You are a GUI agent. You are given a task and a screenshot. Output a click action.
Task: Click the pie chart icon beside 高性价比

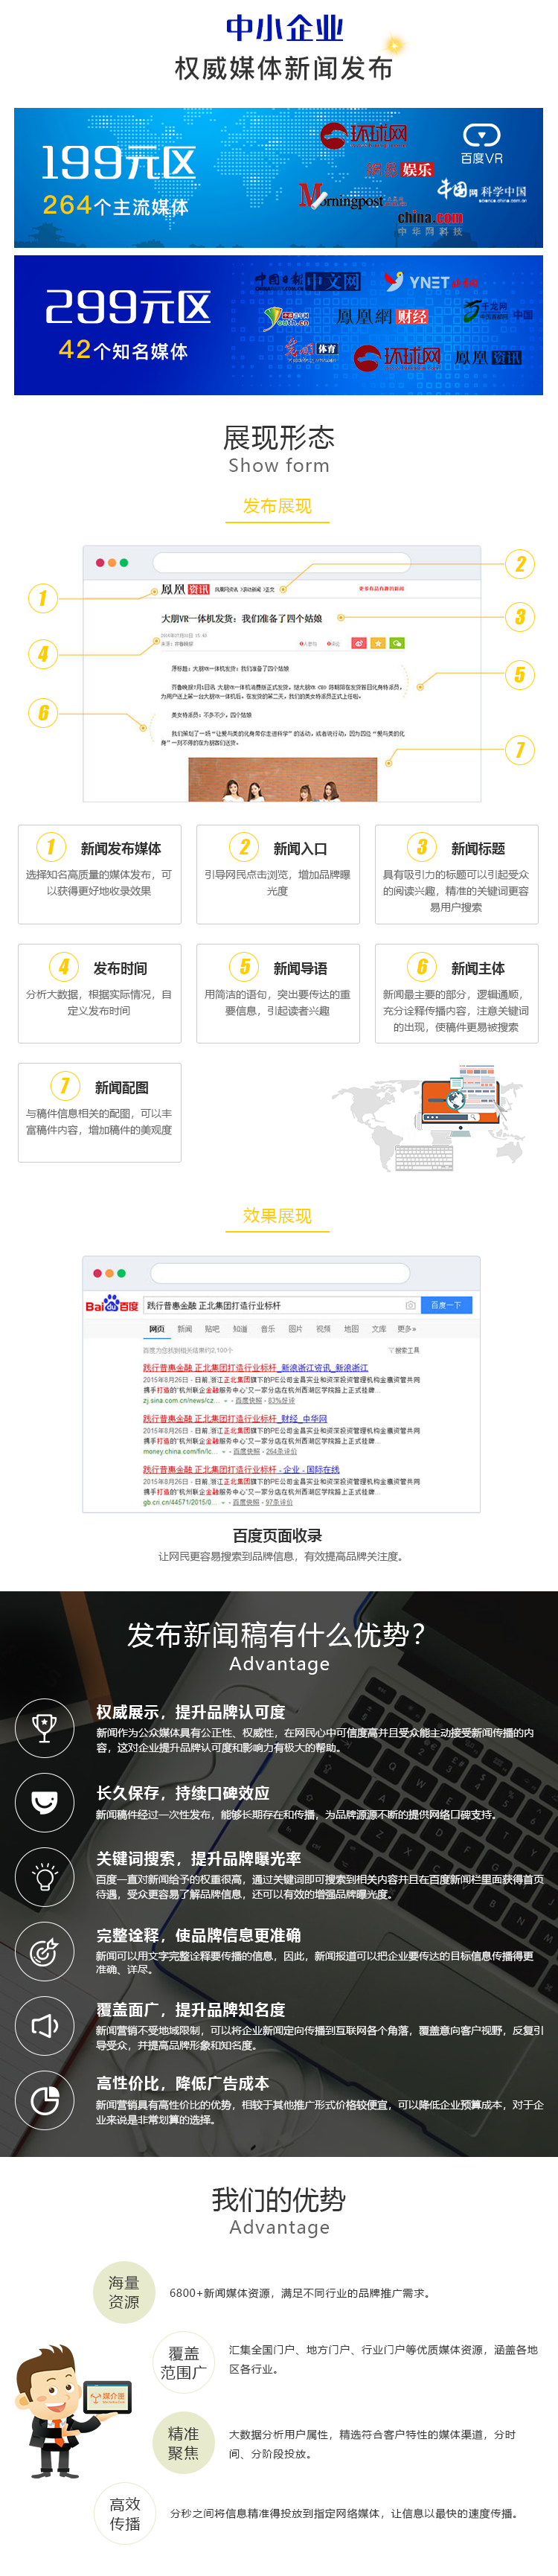click(44, 2101)
